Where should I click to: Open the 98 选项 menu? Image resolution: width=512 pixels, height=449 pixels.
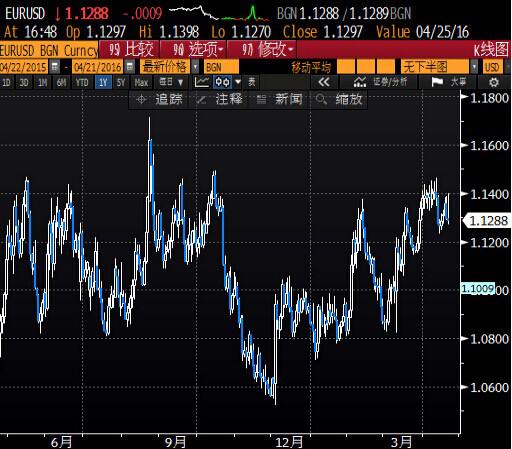point(194,50)
